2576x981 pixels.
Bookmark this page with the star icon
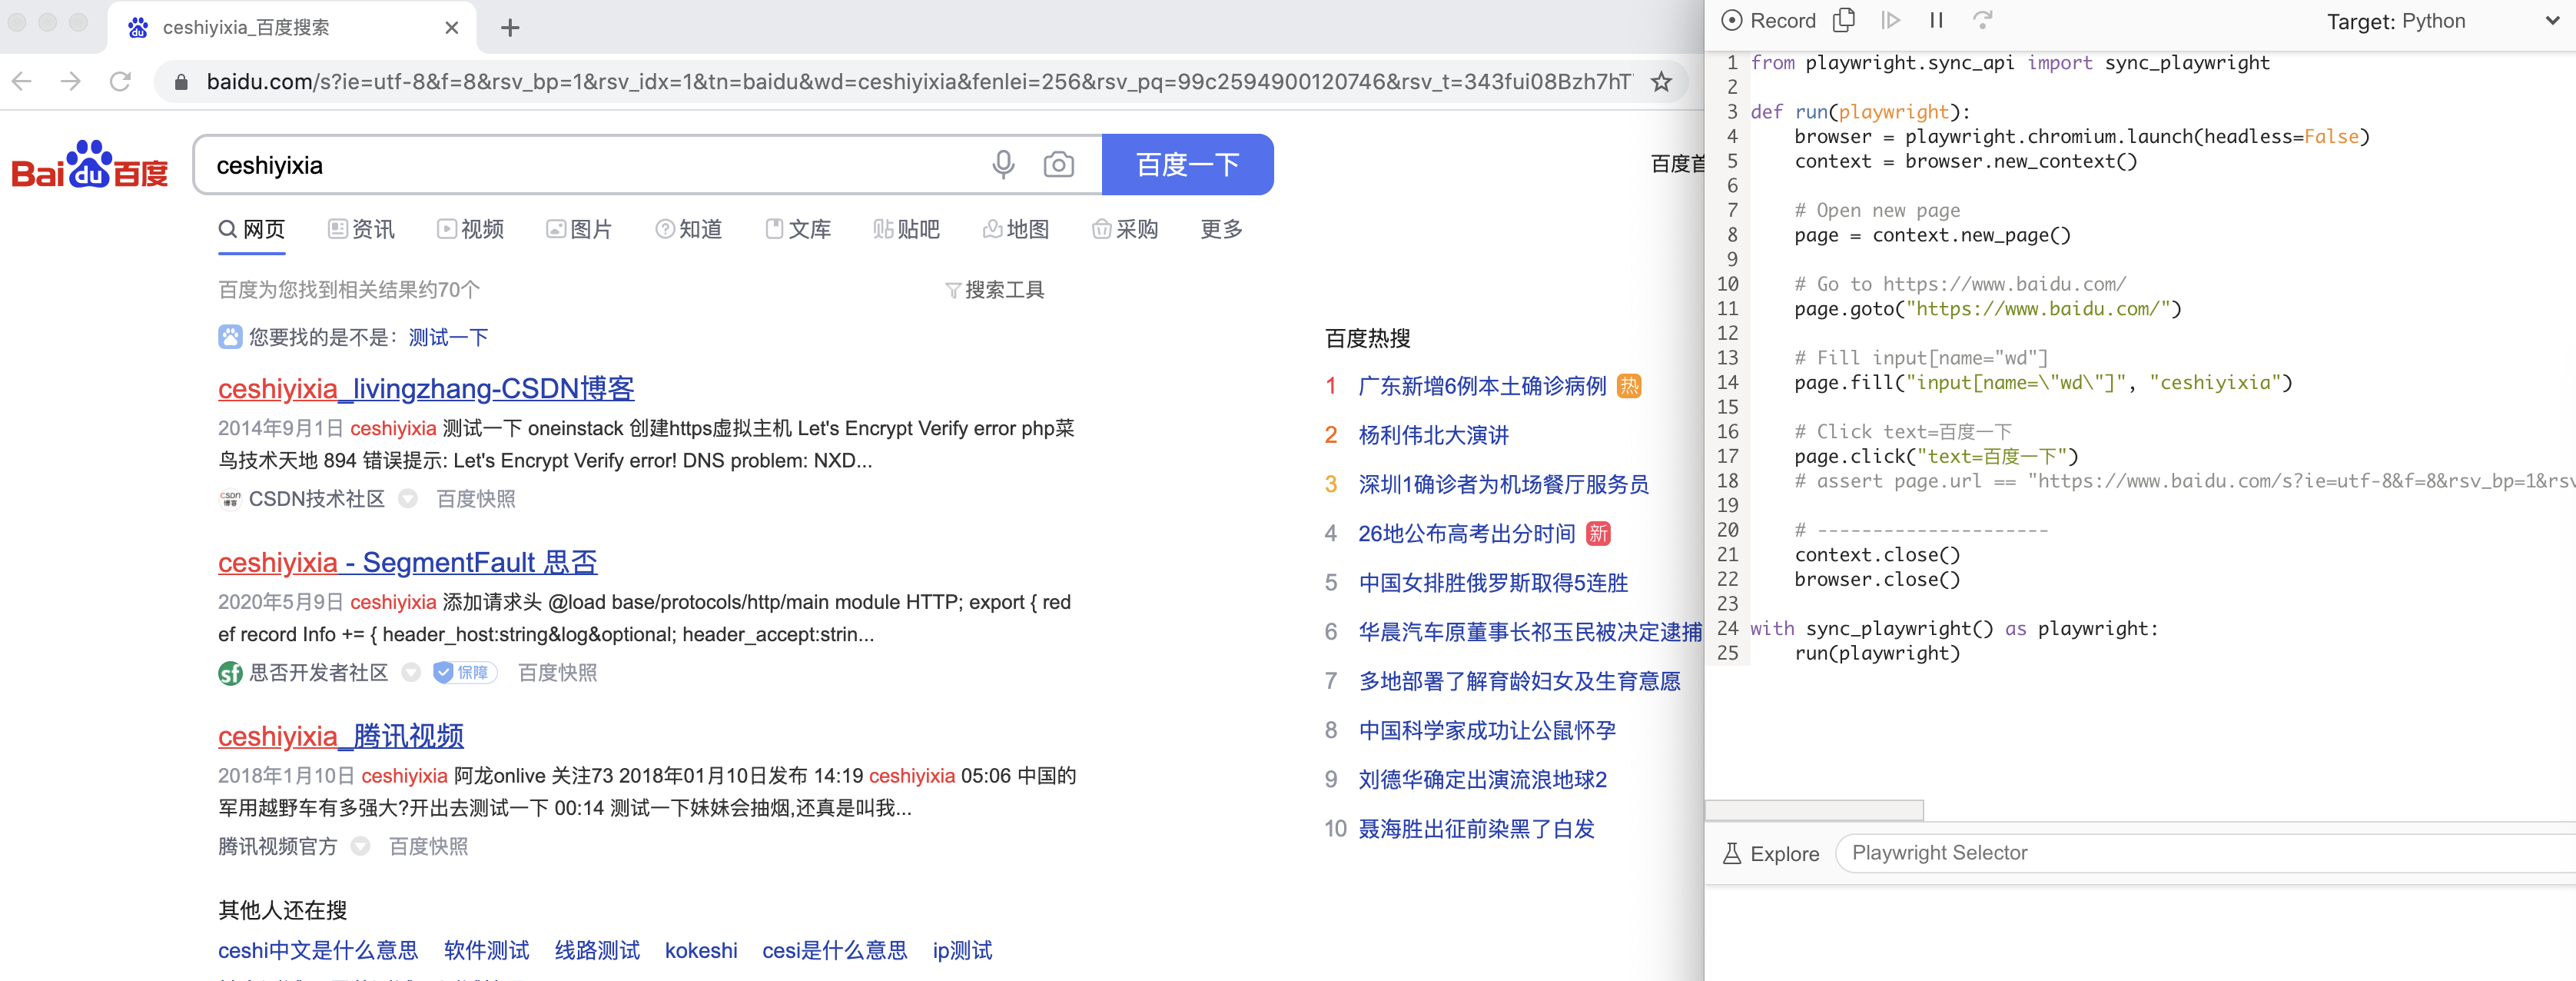(x=1661, y=82)
